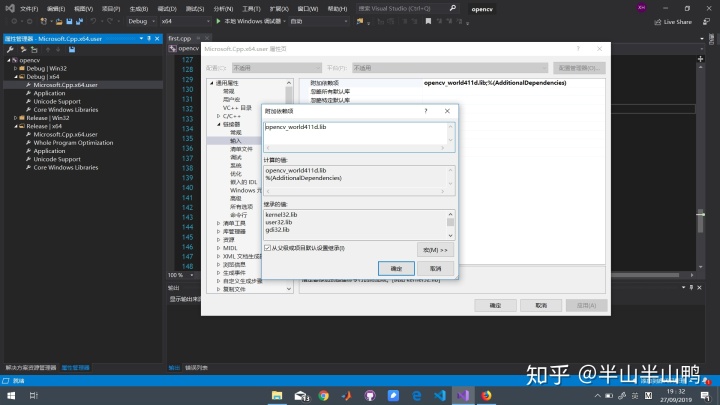This screenshot has height=405, width=720.
Task: Open the 工具(T) menu
Action: 251,9
